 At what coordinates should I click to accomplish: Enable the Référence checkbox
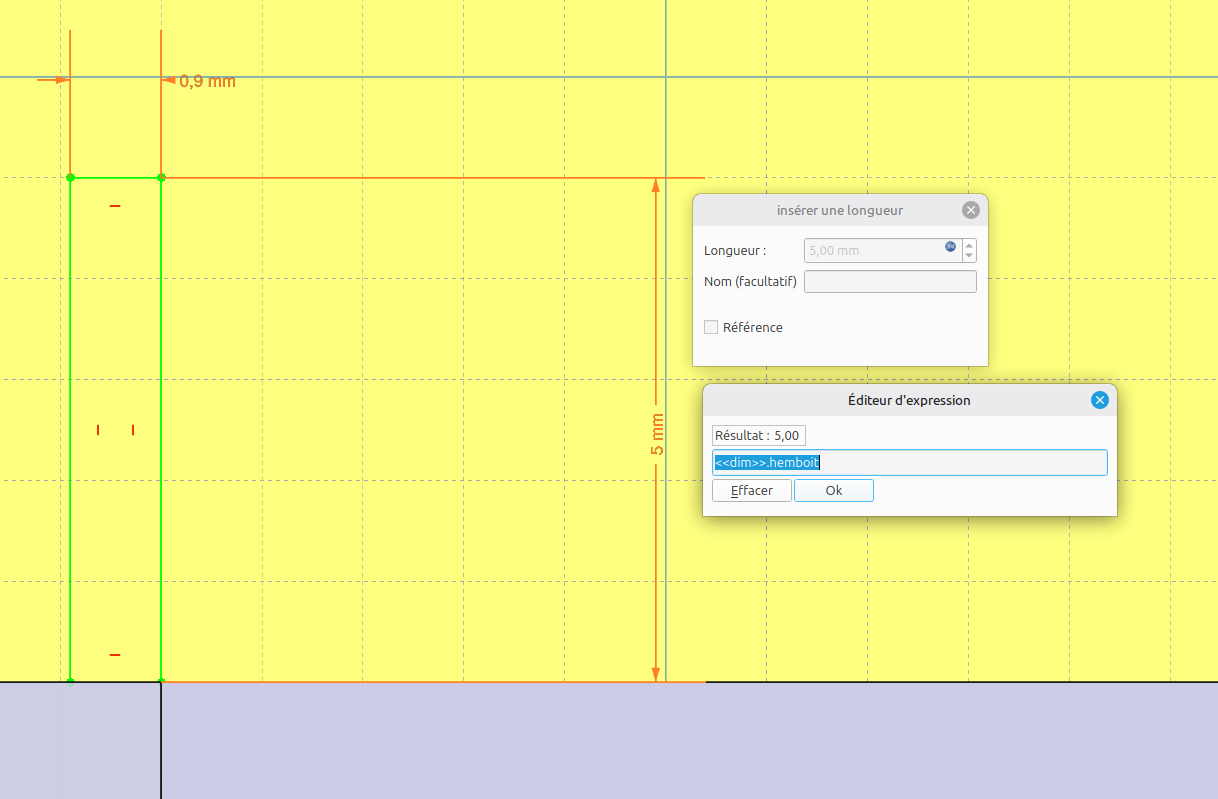711,327
